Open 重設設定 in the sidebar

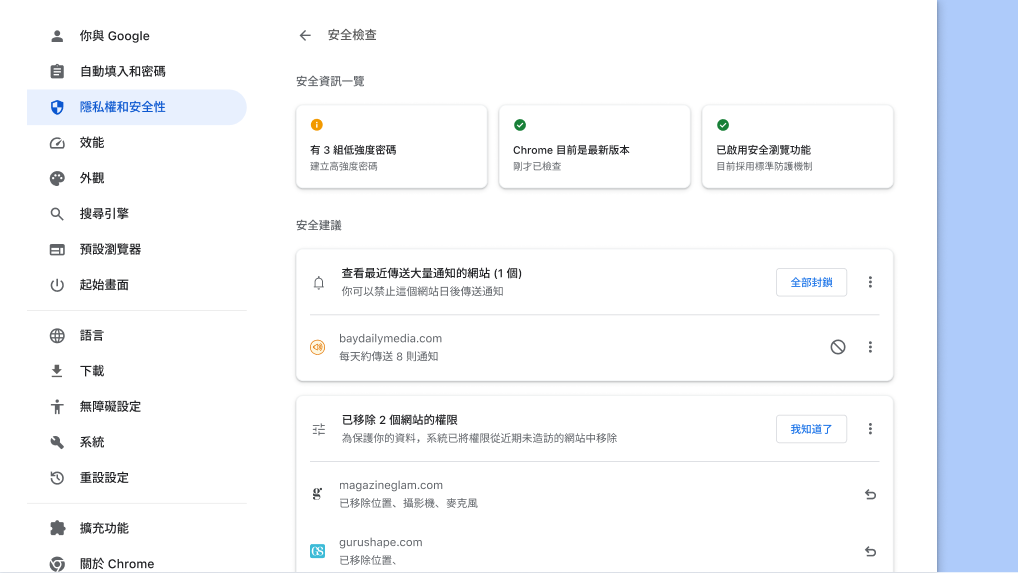click(x=136, y=478)
